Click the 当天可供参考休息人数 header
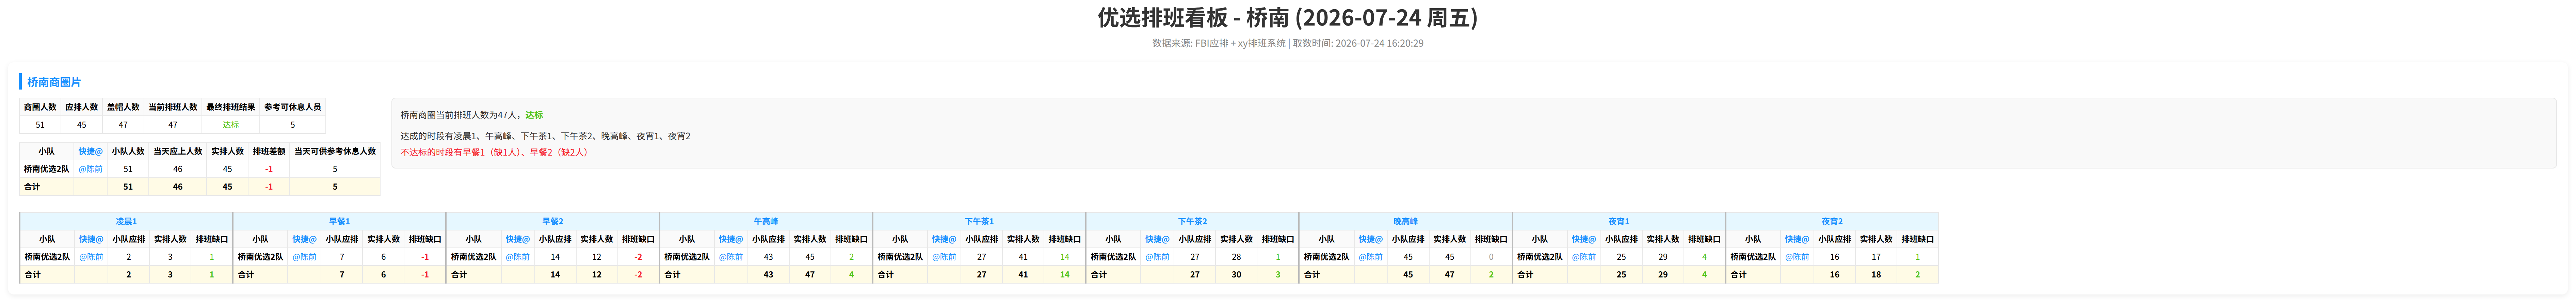The width and height of the screenshot is (2576, 304). (x=335, y=152)
